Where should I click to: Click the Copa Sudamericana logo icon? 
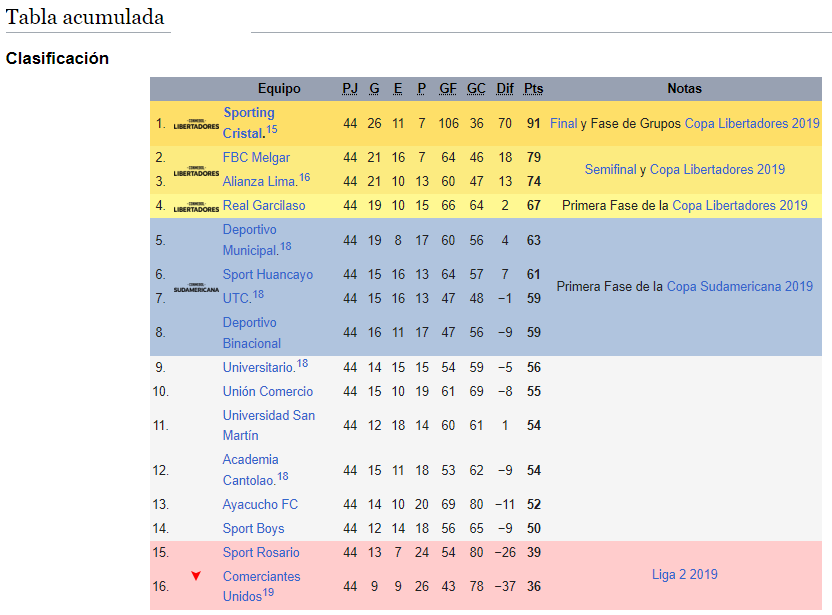pos(196,287)
